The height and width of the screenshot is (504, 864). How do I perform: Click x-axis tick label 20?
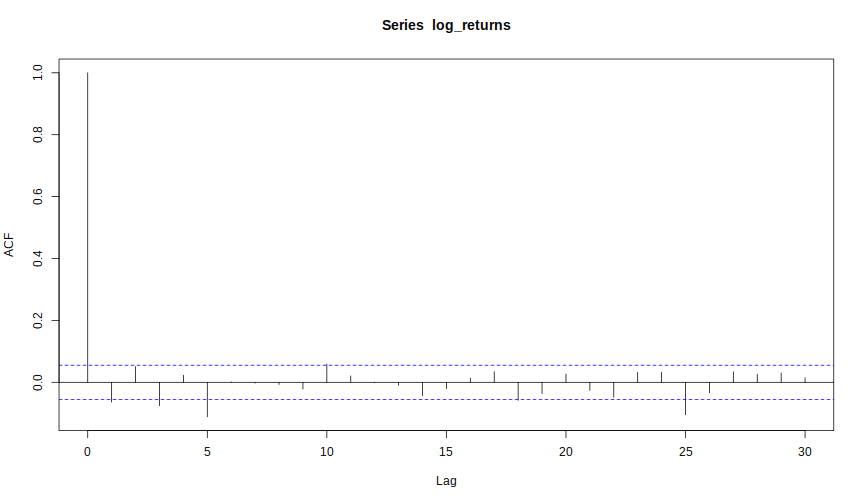[x=566, y=452]
